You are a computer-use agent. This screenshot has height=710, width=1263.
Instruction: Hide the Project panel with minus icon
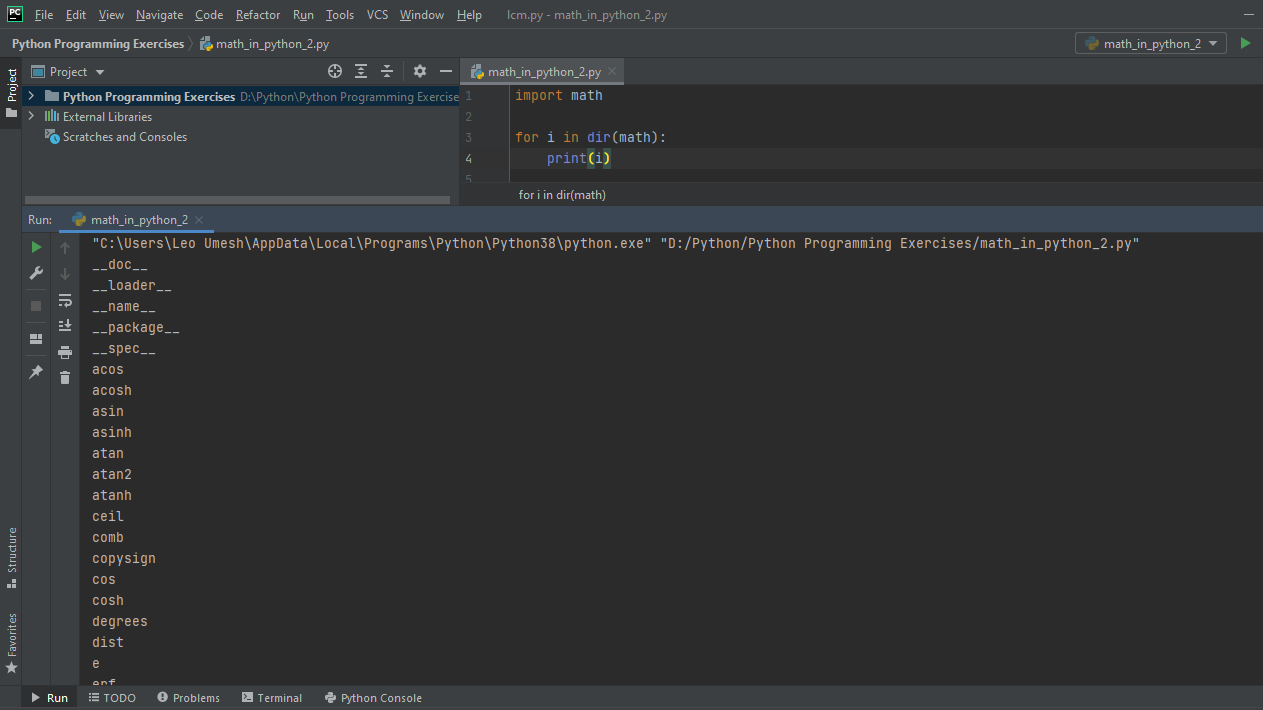[444, 71]
